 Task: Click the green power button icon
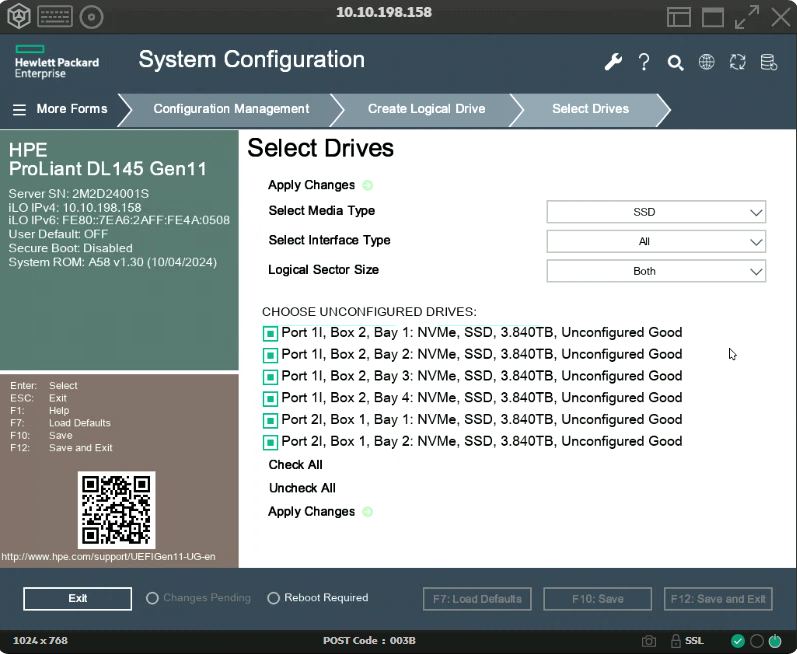pyautogui.click(x=775, y=641)
